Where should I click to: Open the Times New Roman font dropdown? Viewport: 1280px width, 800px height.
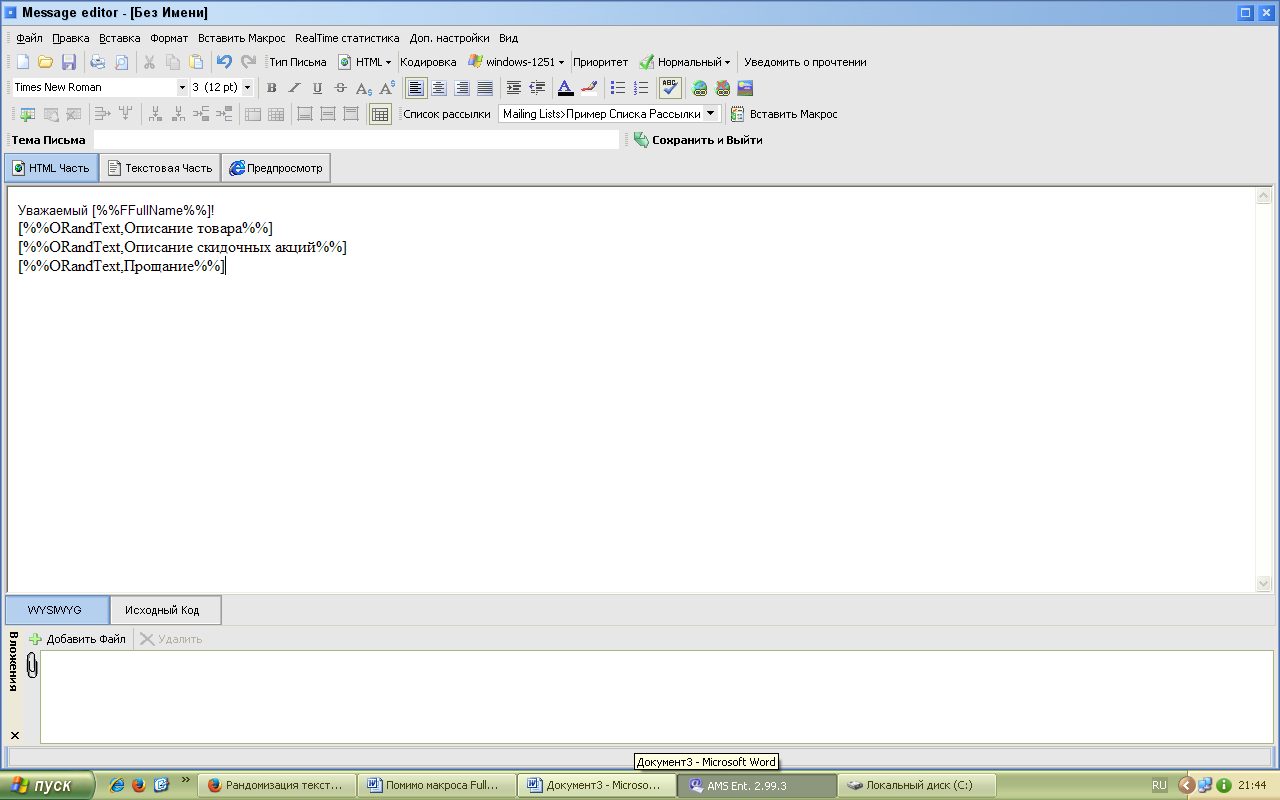182,88
